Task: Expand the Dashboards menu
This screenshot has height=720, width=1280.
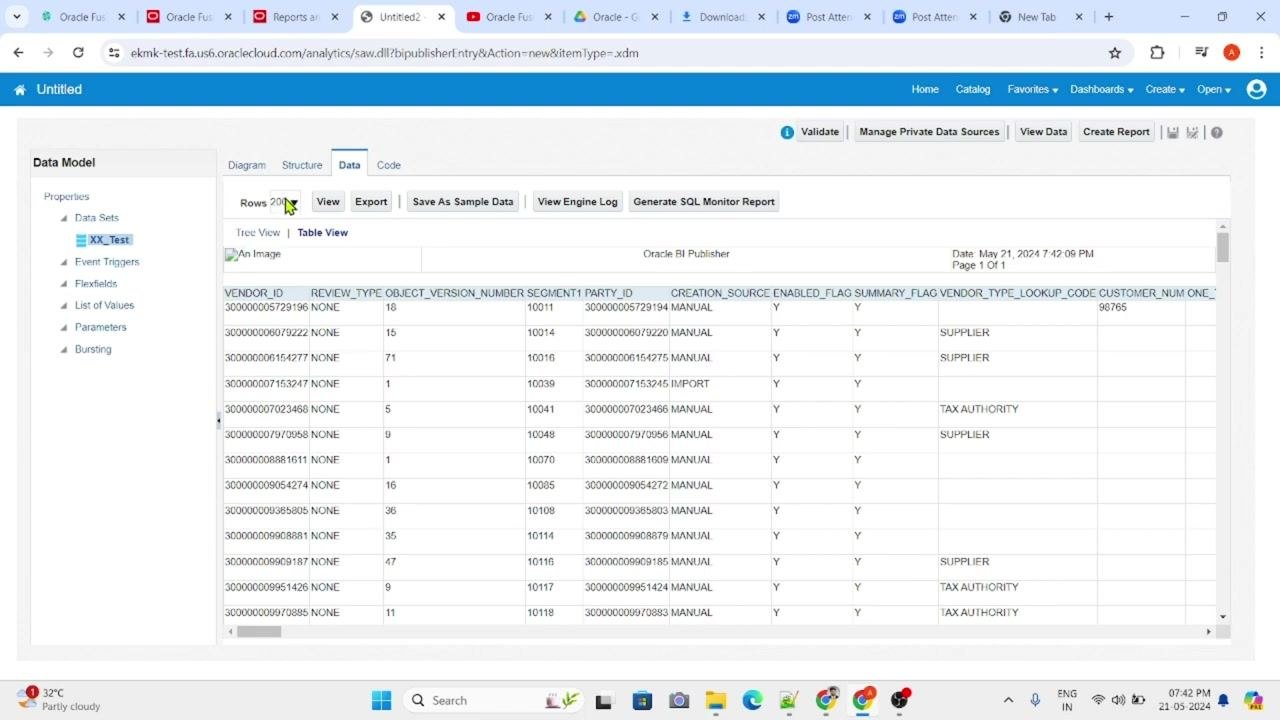Action: click(x=1101, y=90)
